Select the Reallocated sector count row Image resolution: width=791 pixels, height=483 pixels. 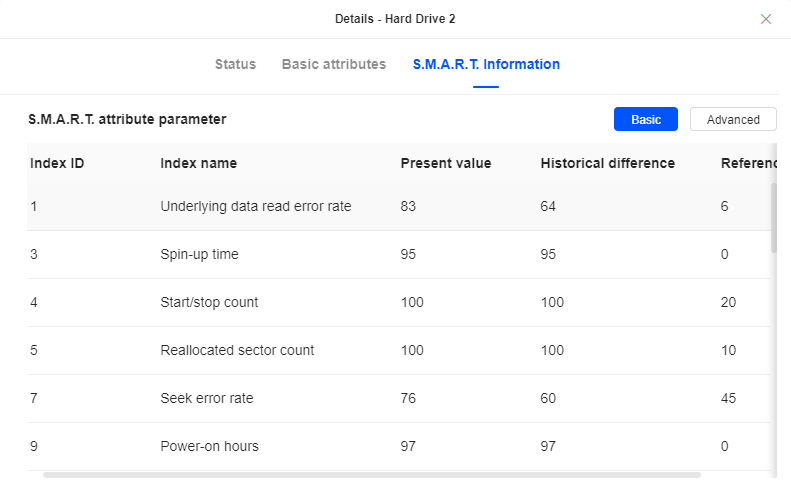click(237, 350)
